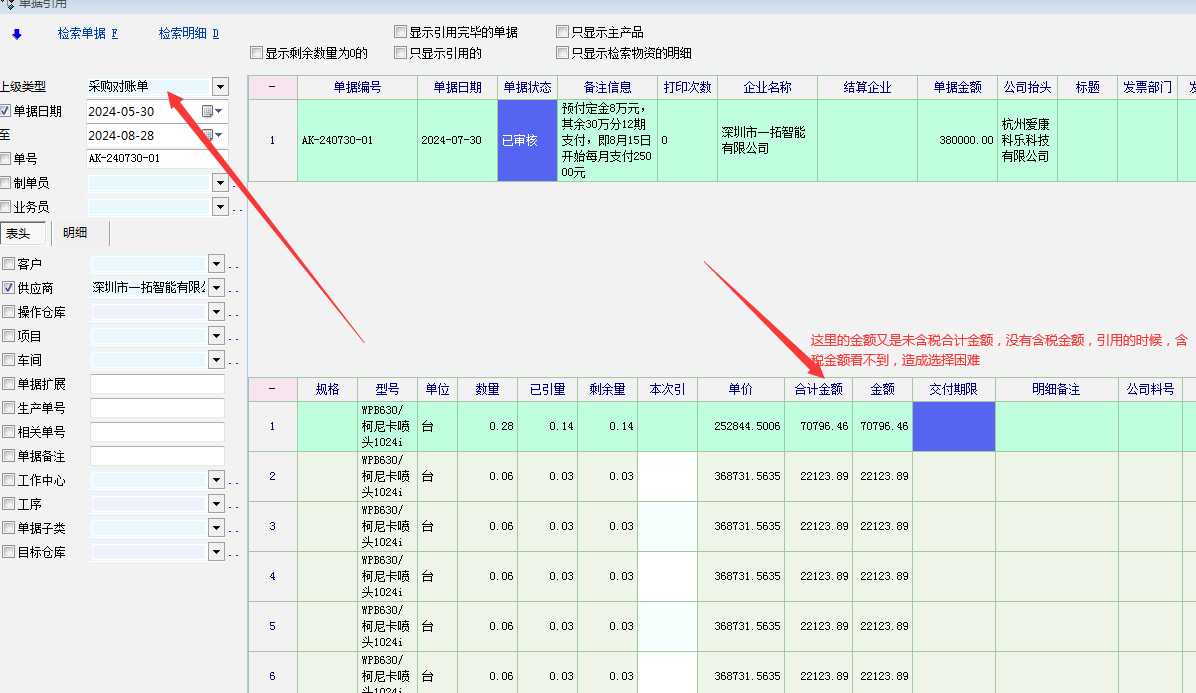
Task: Open calendar picker for start date 2024-05-30
Action: point(209,111)
